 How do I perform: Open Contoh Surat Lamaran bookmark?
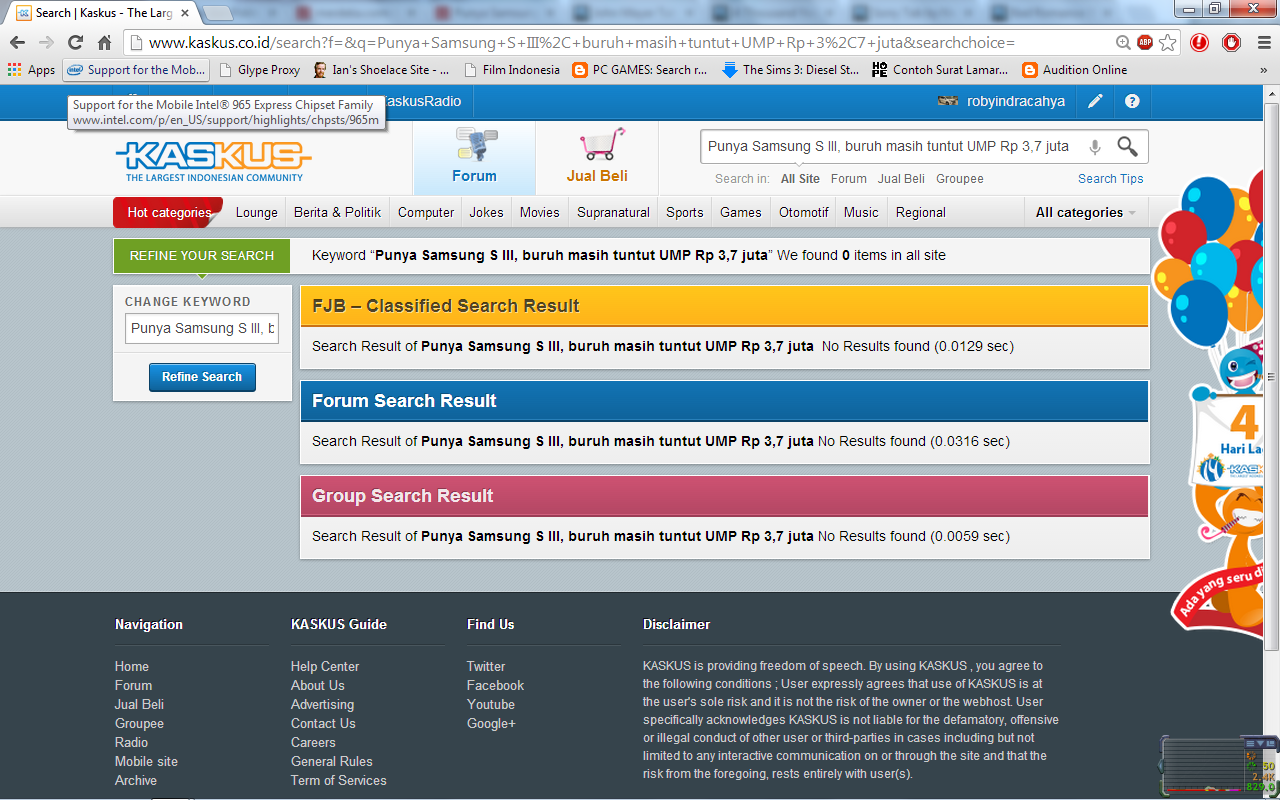point(940,70)
